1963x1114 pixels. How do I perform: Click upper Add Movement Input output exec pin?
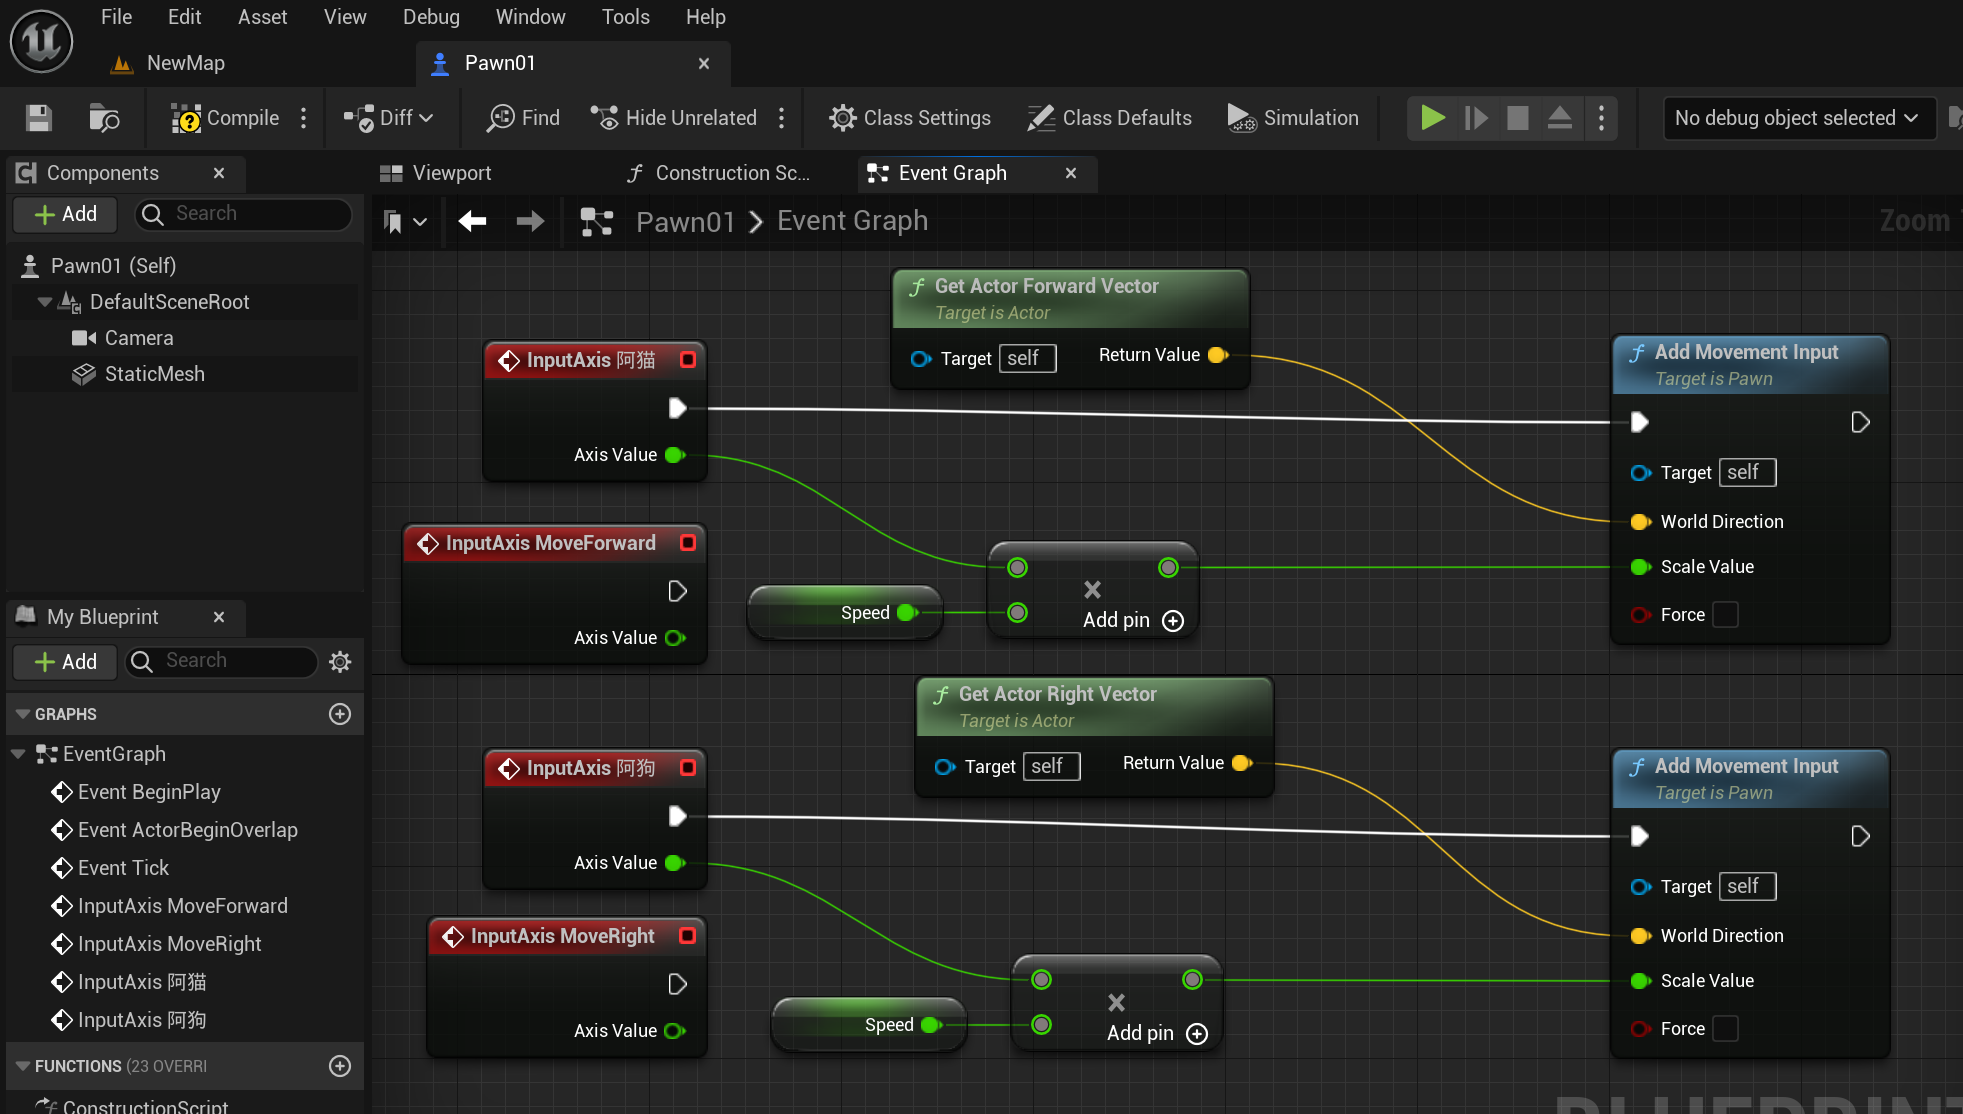pos(1860,422)
